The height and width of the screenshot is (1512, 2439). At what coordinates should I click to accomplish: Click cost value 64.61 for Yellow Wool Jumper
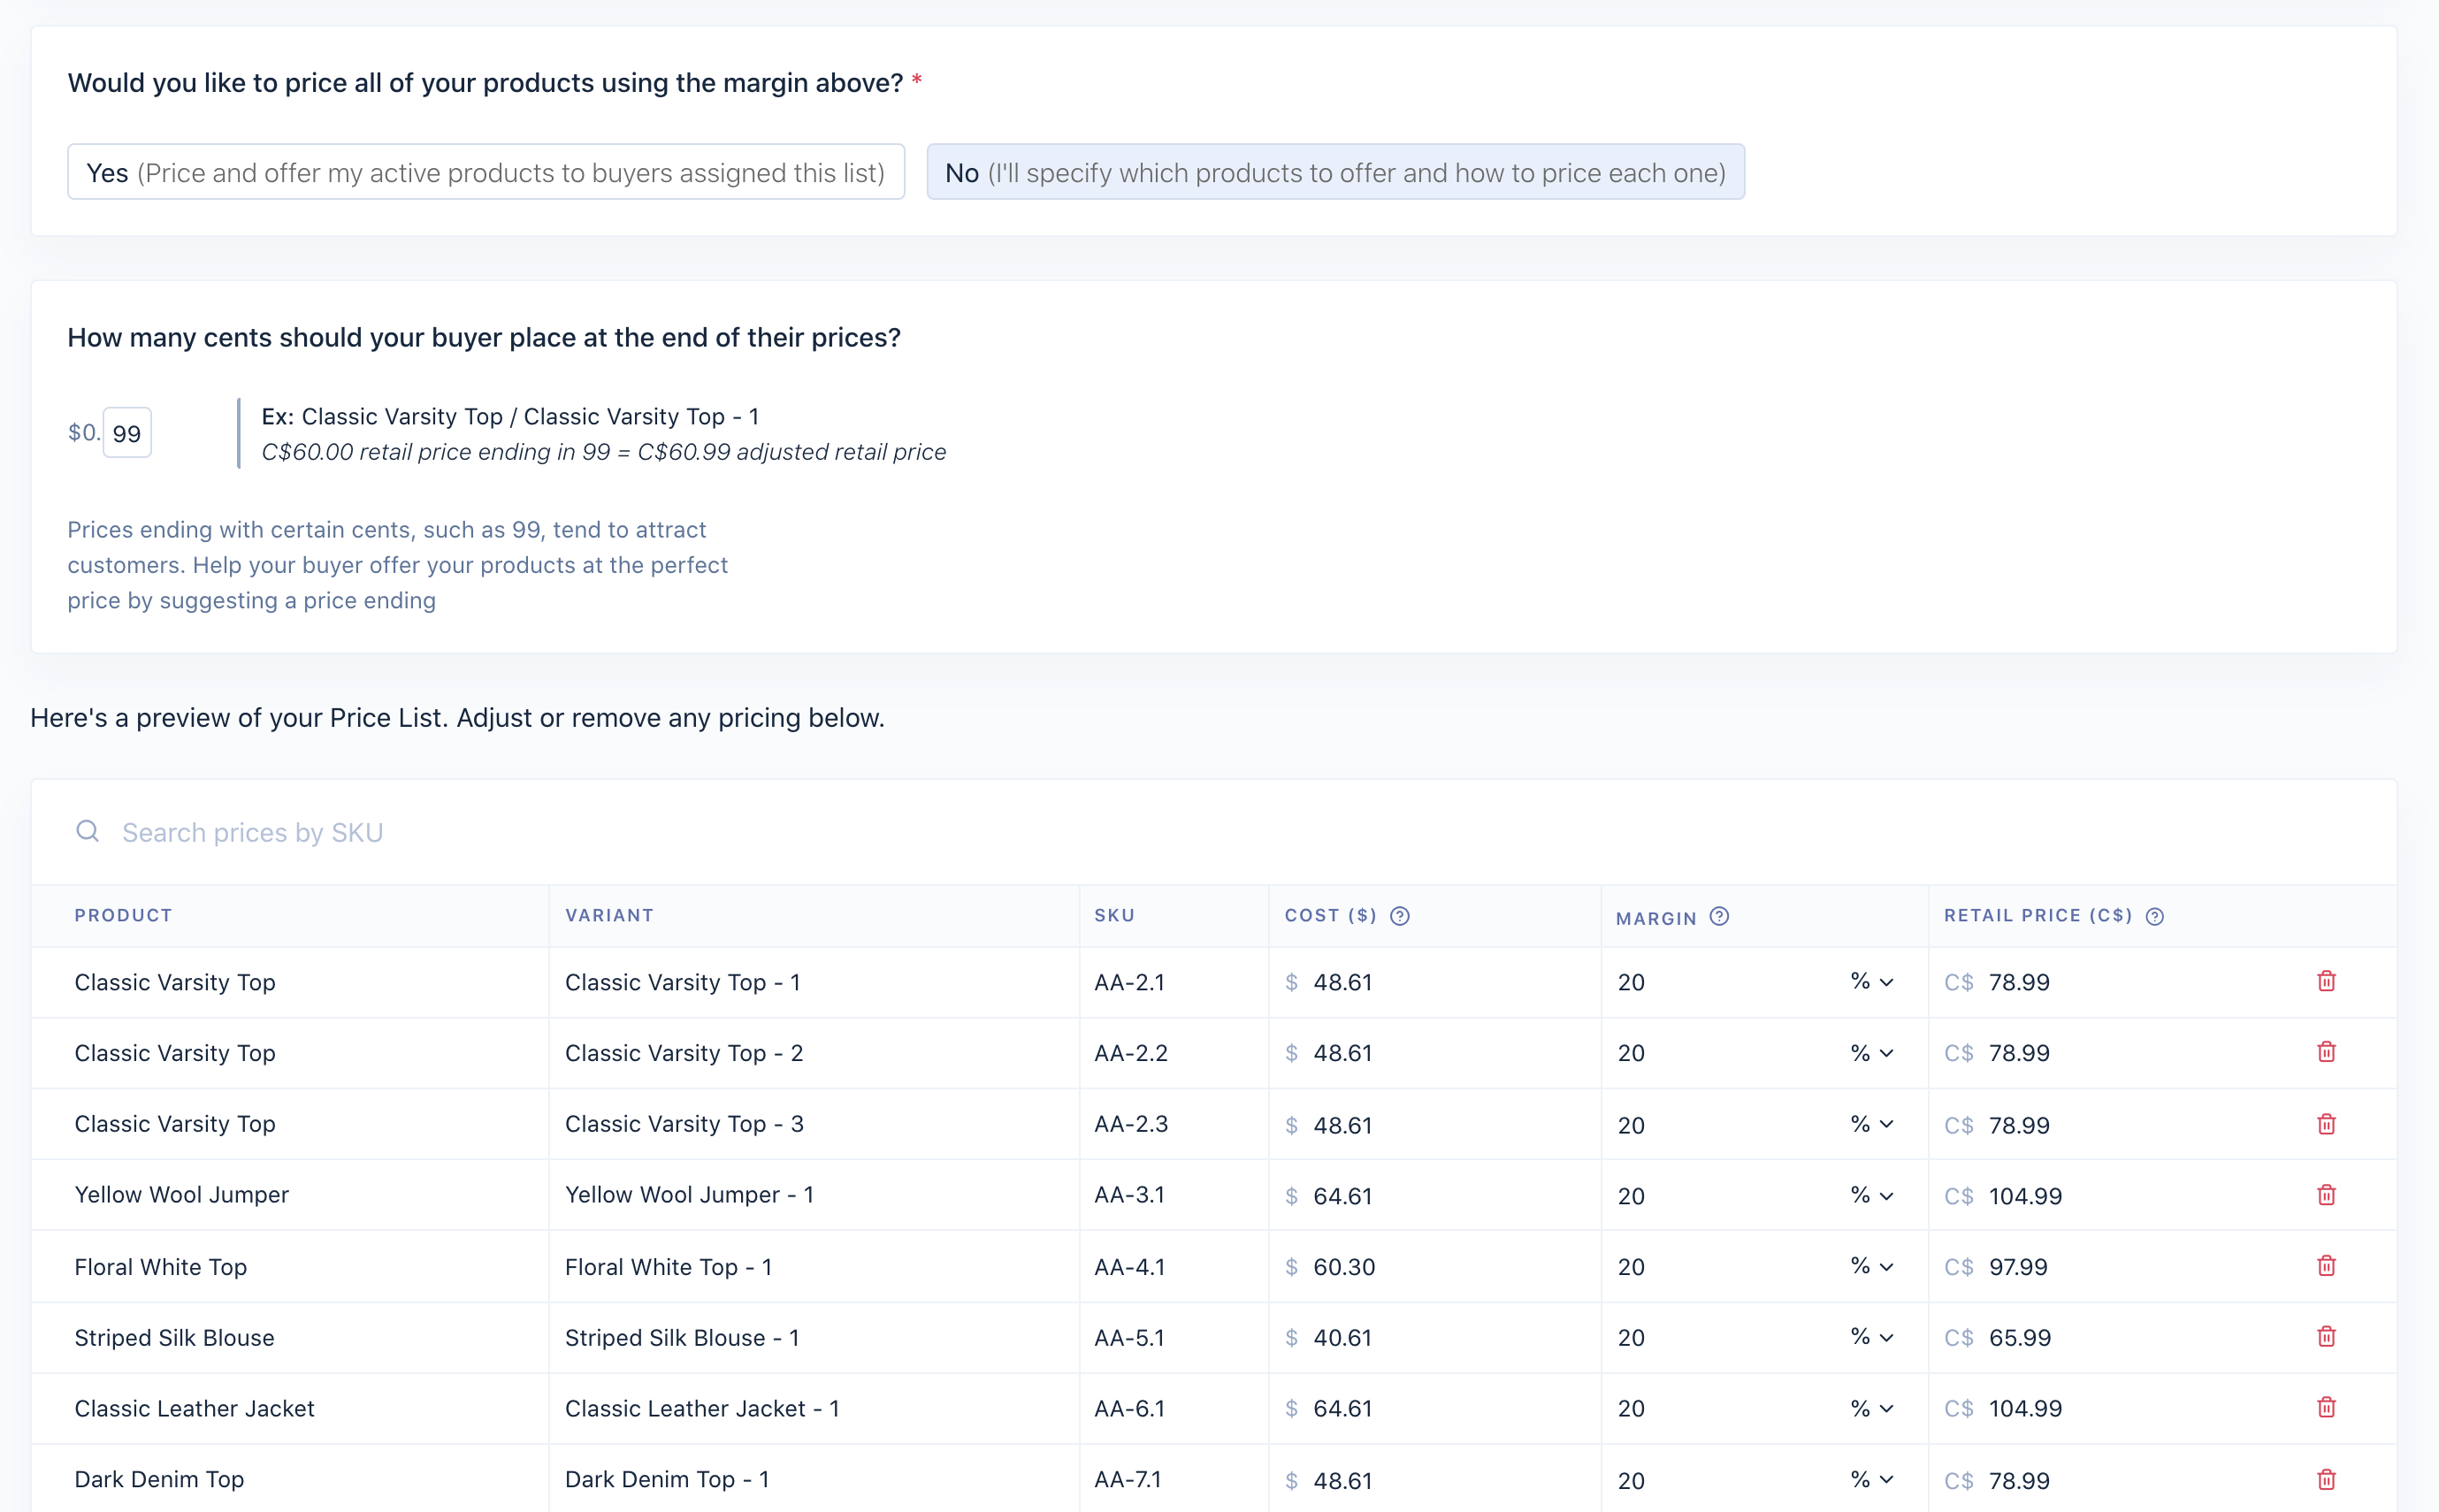coord(1342,1196)
